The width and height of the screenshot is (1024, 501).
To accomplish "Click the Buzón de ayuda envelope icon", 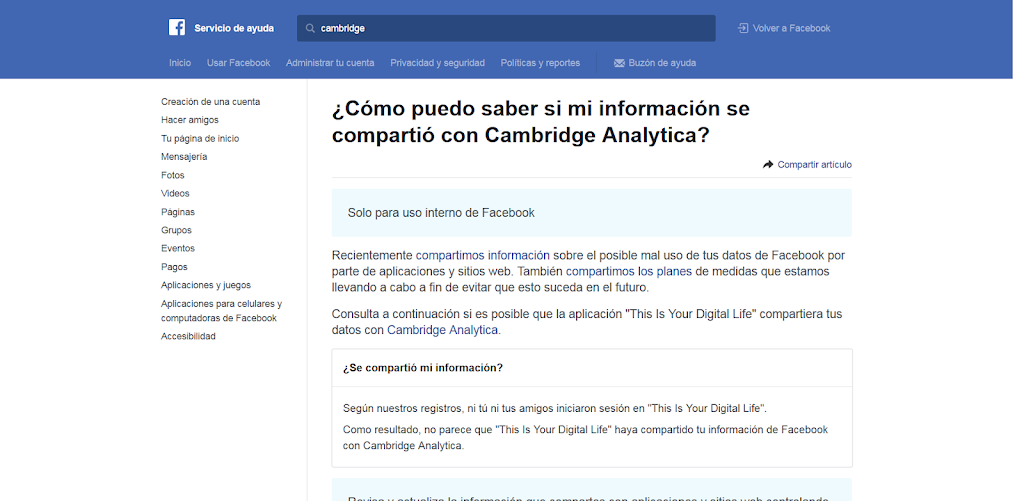I will [x=619, y=63].
